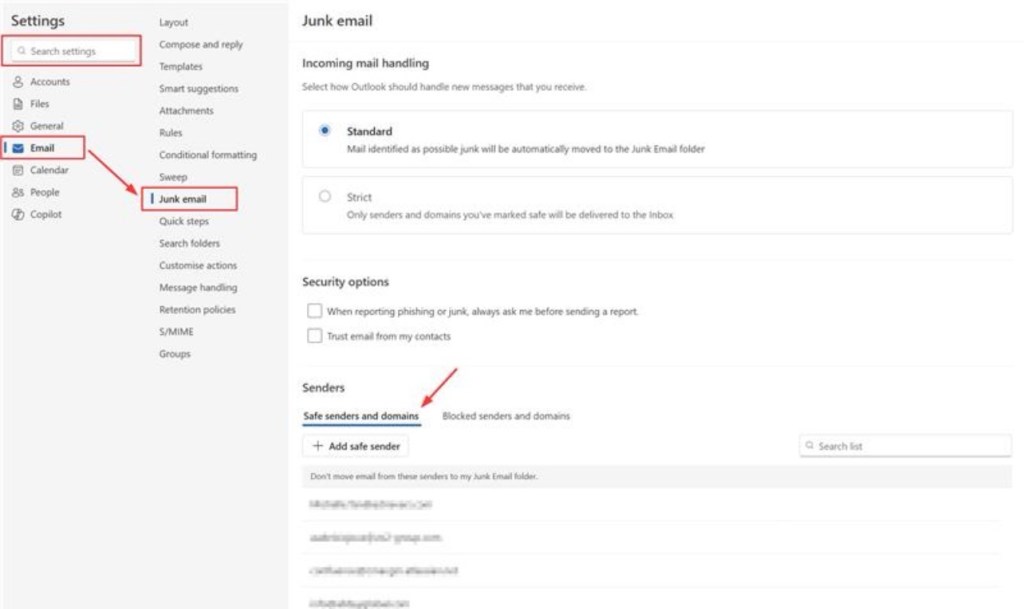Click the Calendar icon in sidebar
This screenshot has width=1024, height=609.
point(18,170)
